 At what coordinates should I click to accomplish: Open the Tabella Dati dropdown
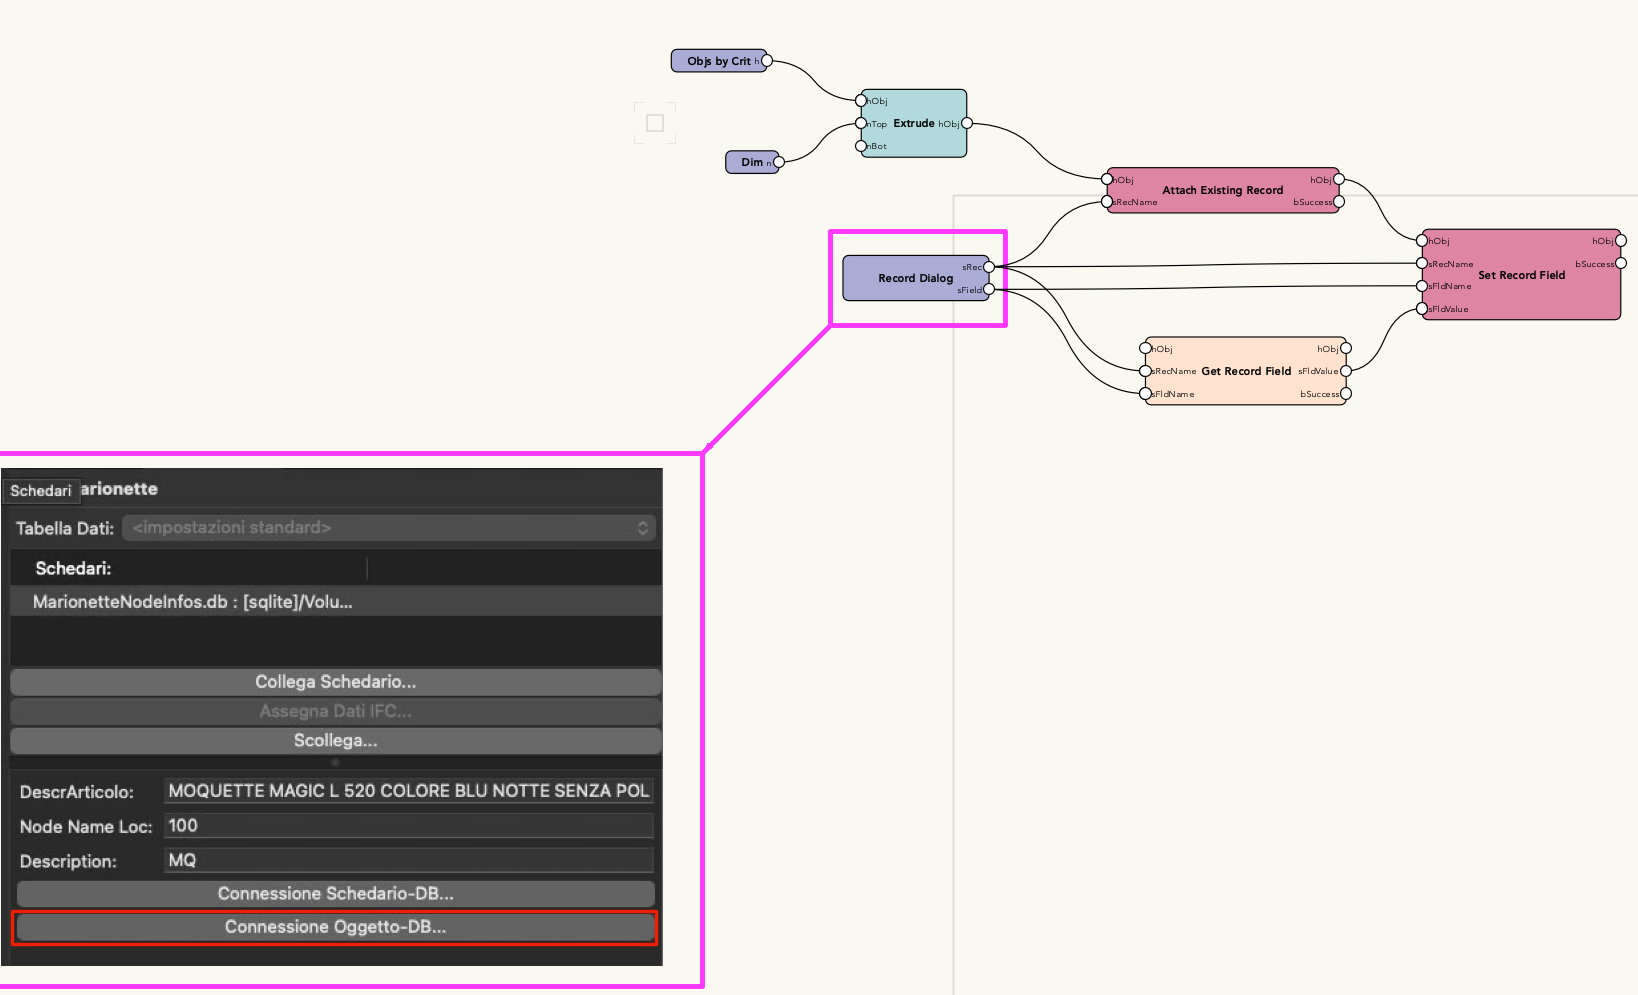[389, 528]
